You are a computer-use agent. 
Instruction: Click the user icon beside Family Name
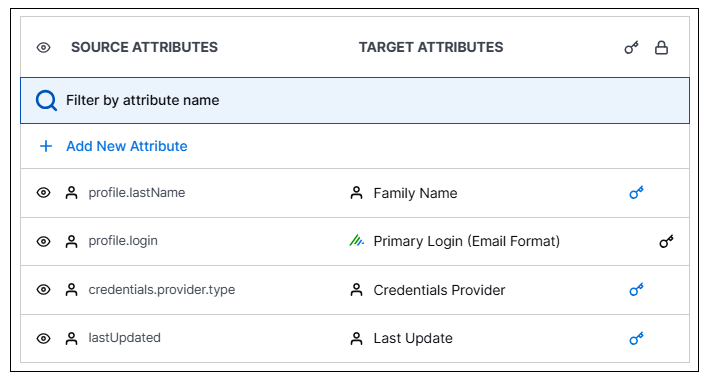click(x=356, y=193)
